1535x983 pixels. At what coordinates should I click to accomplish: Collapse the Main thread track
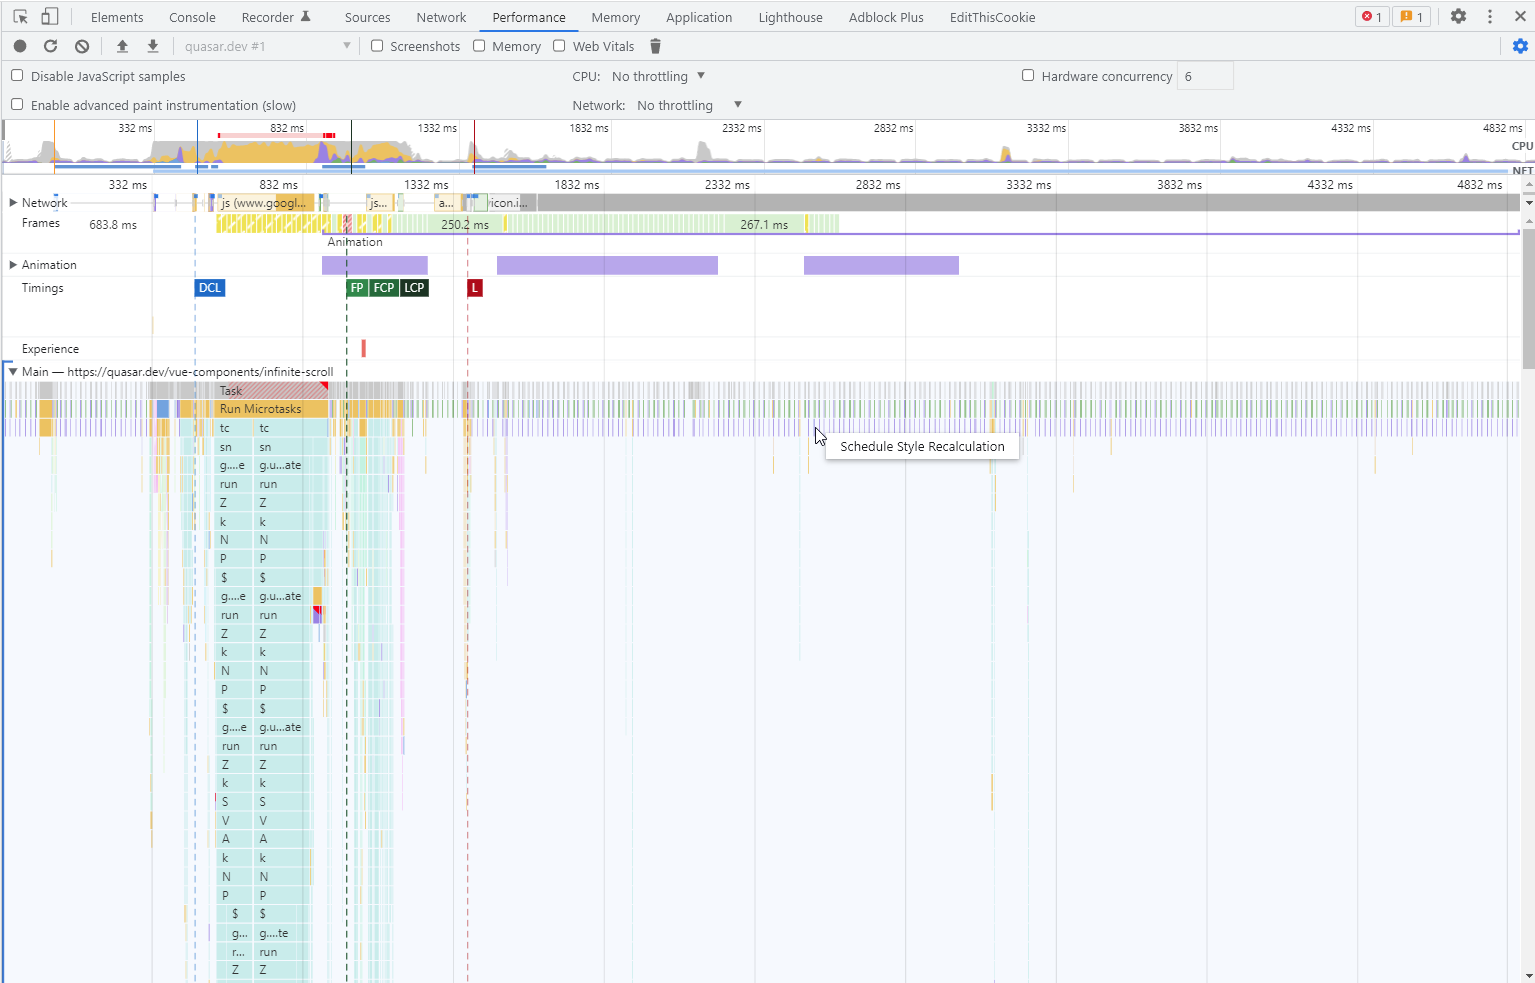coord(11,371)
